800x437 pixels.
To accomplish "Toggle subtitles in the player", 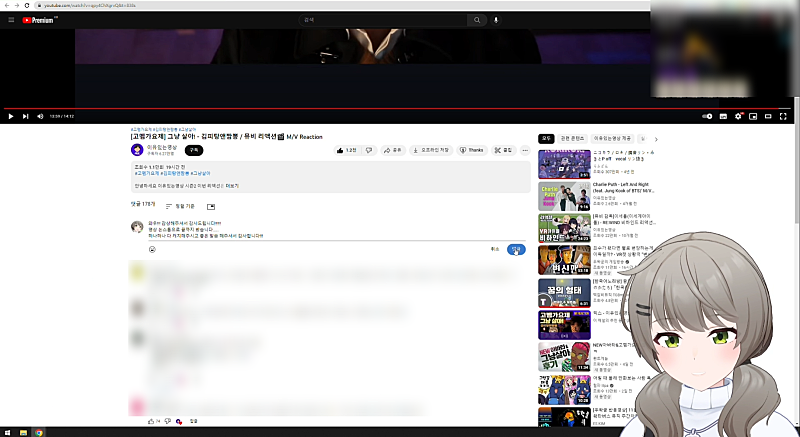I will (723, 116).
